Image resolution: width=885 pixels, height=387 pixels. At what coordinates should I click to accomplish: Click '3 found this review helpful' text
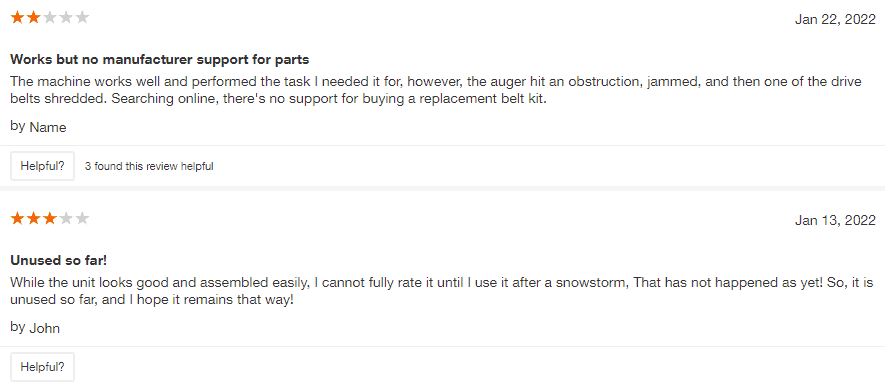[x=149, y=166]
